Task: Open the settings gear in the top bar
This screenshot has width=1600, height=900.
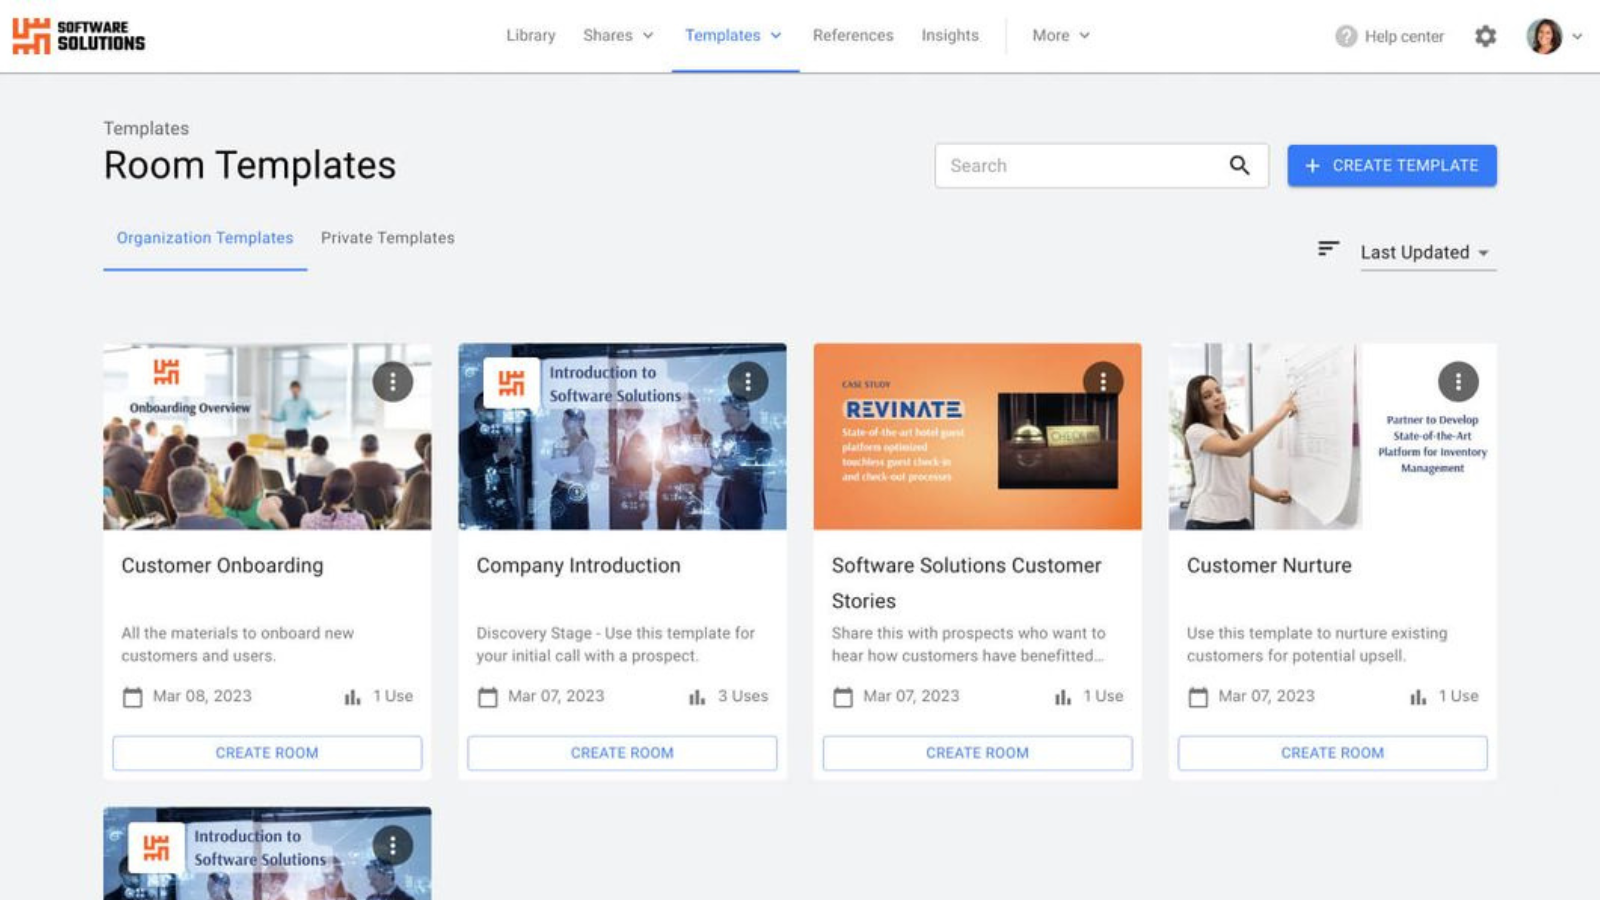Action: coord(1486,35)
